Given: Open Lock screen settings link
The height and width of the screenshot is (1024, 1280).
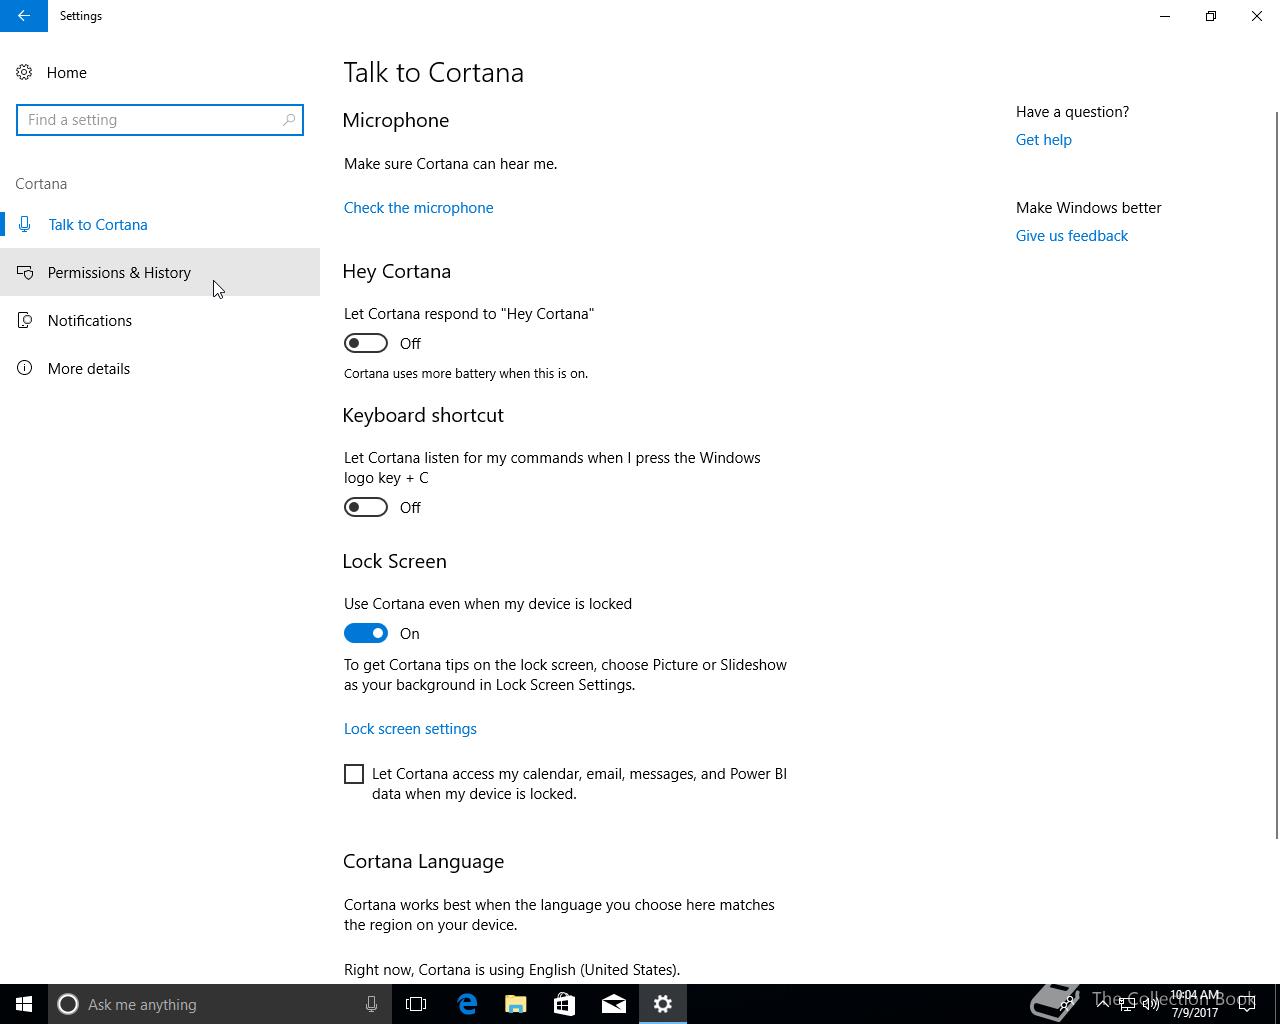Looking at the screenshot, I should (410, 729).
